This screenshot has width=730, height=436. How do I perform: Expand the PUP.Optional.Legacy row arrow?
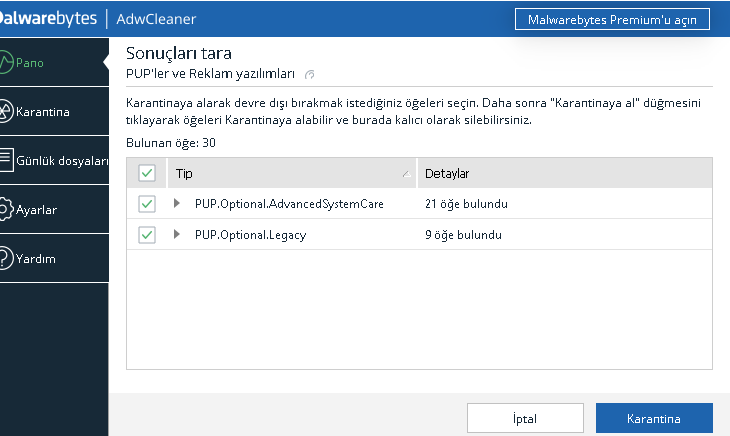pos(177,235)
